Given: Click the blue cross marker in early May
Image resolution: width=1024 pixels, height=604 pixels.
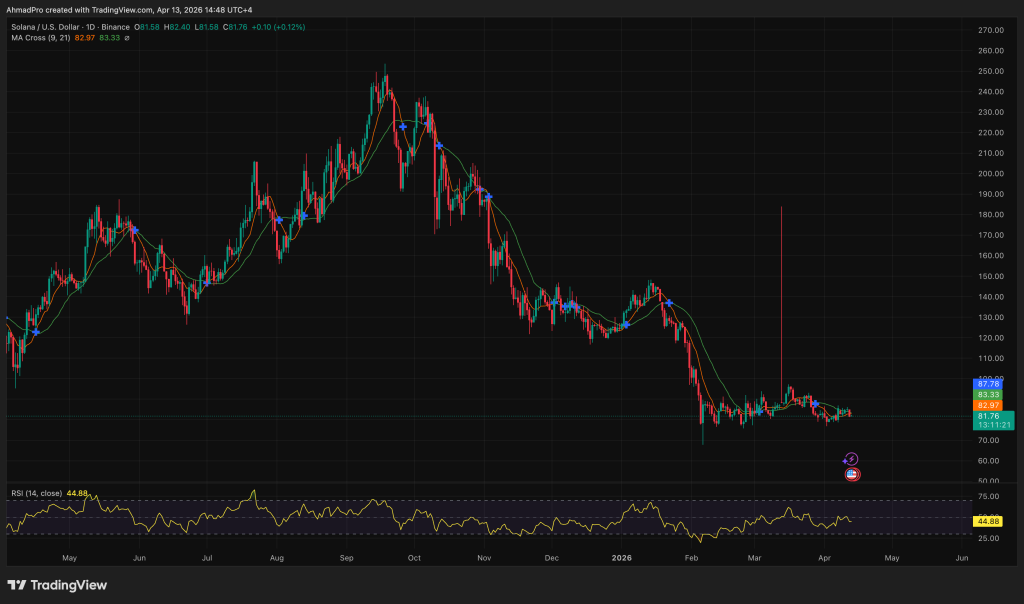Looking at the screenshot, I should point(37,331).
